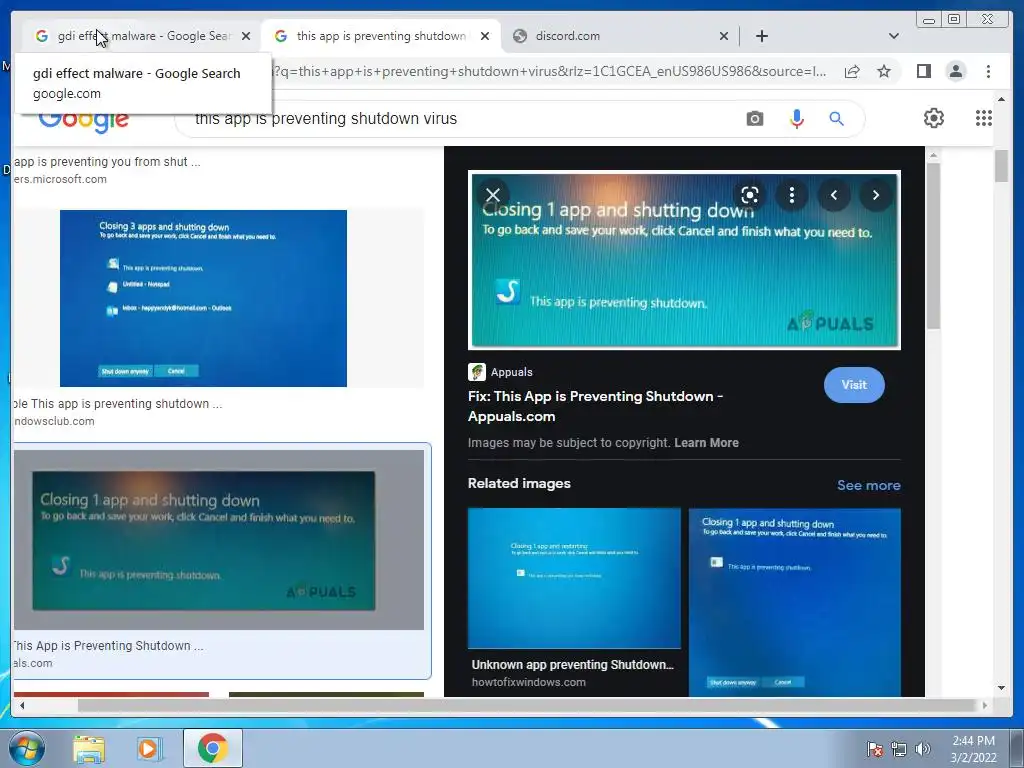
Task: Open the taskbar clock and date
Action: (973, 749)
